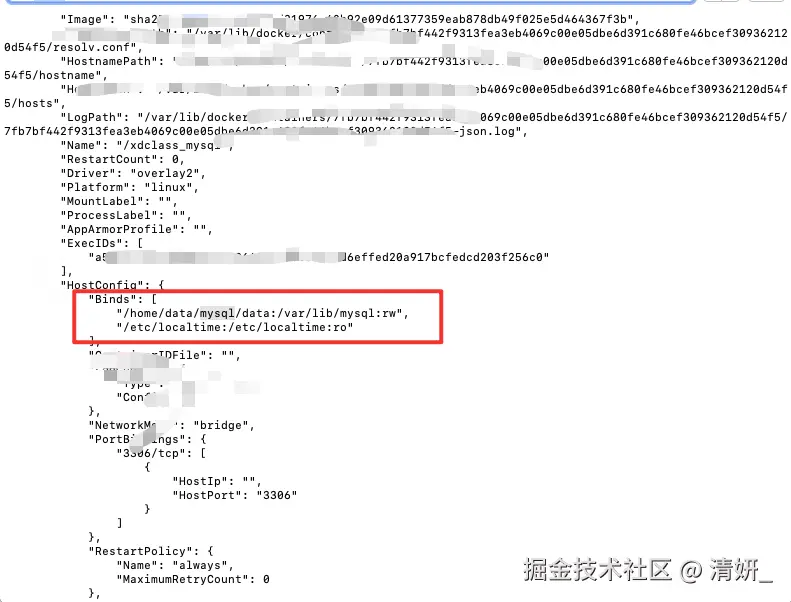791x602 pixels.
Task: Click the "HostConfig" key text
Action: tap(105, 285)
